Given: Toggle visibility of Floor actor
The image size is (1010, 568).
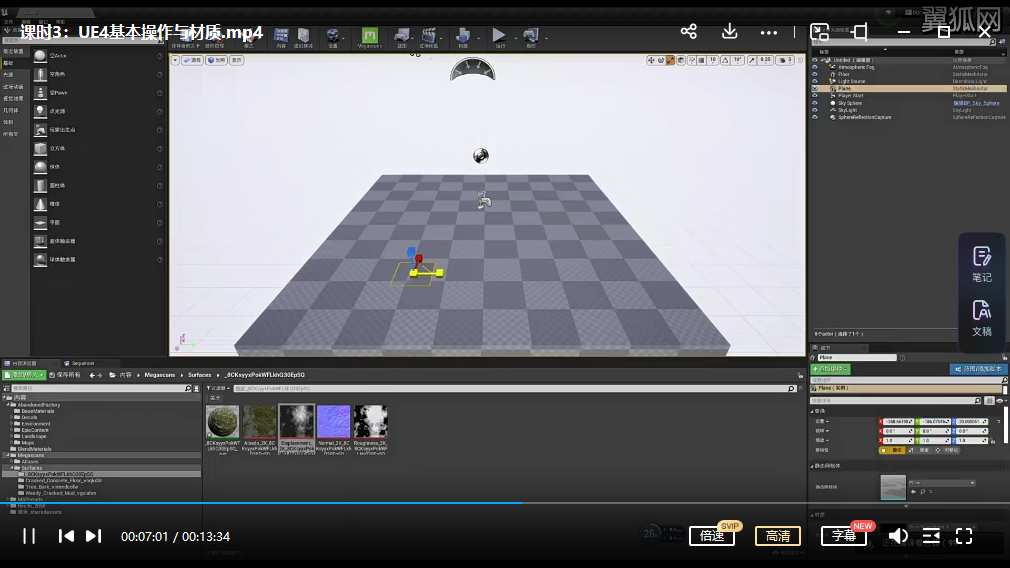Looking at the screenshot, I should [815, 74].
